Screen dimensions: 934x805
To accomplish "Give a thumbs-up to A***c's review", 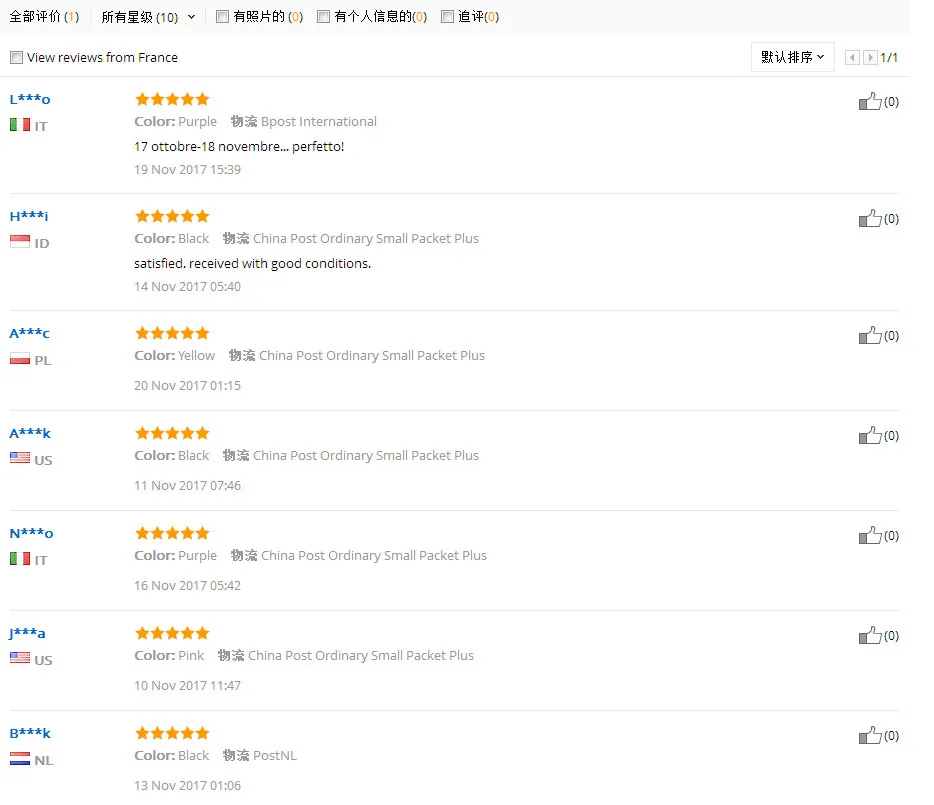I will (x=870, y=335).
